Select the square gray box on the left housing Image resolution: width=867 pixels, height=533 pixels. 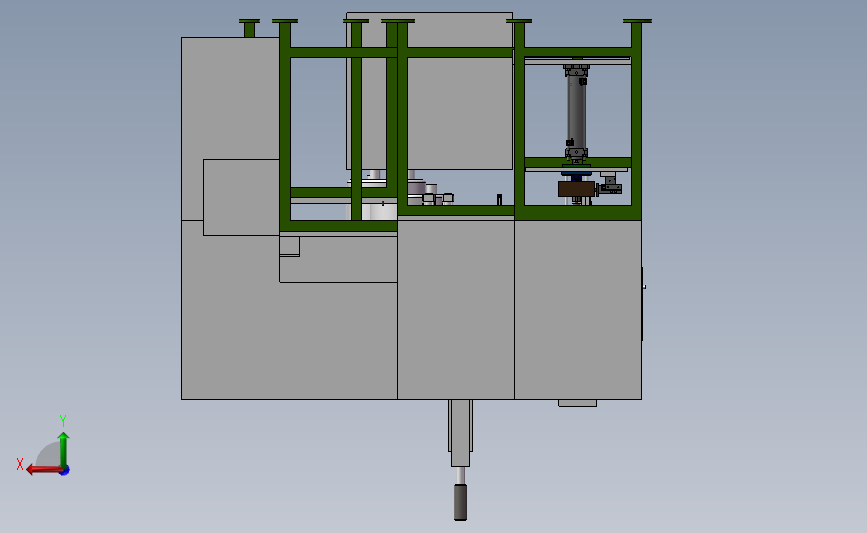pos(241,197)
